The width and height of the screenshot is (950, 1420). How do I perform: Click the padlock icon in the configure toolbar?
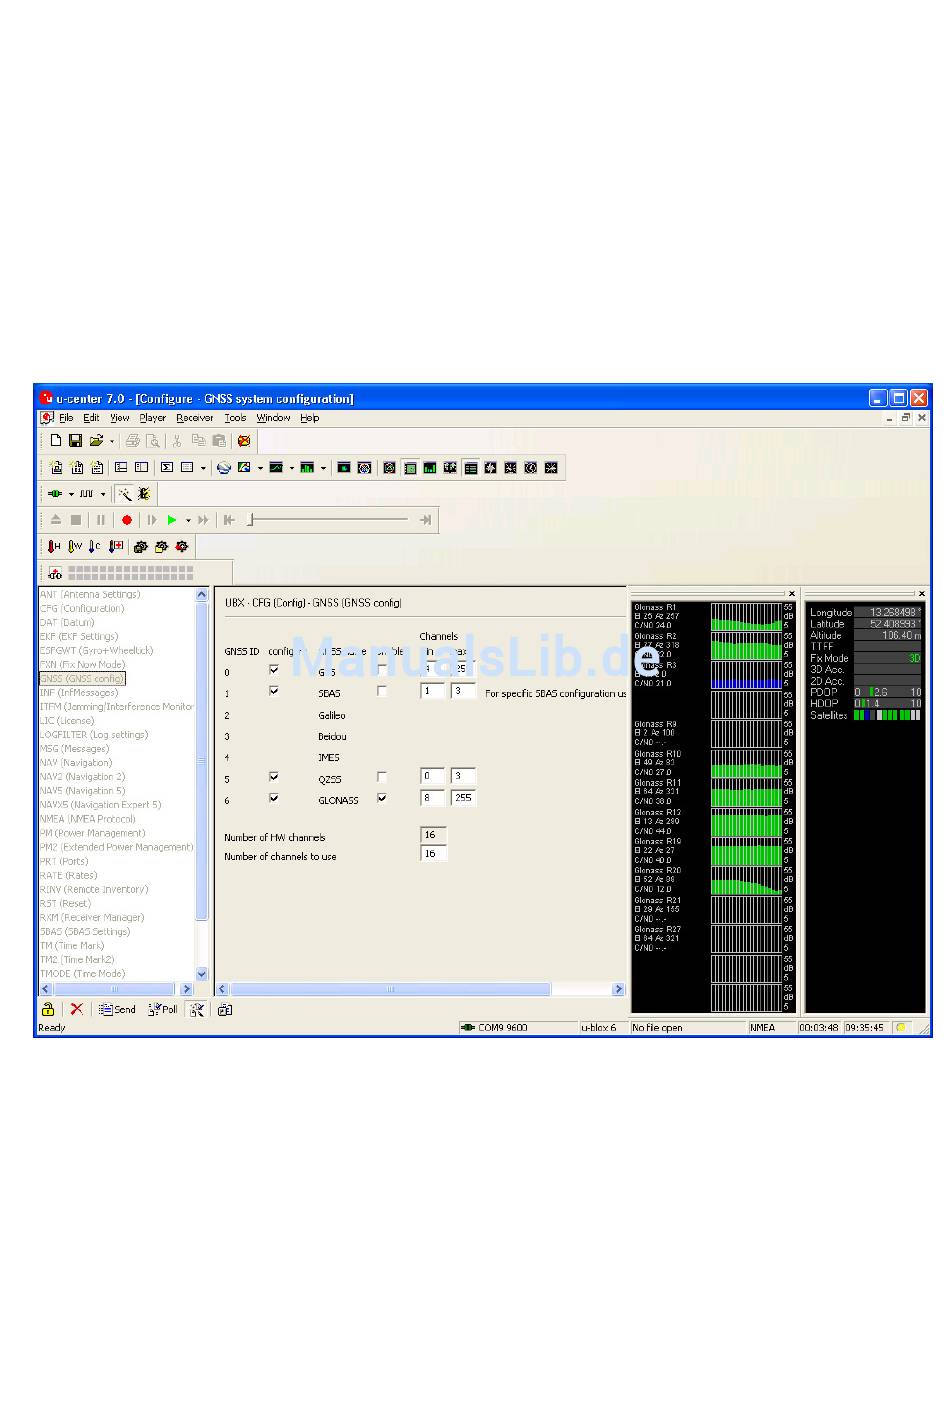[48, 1009]
